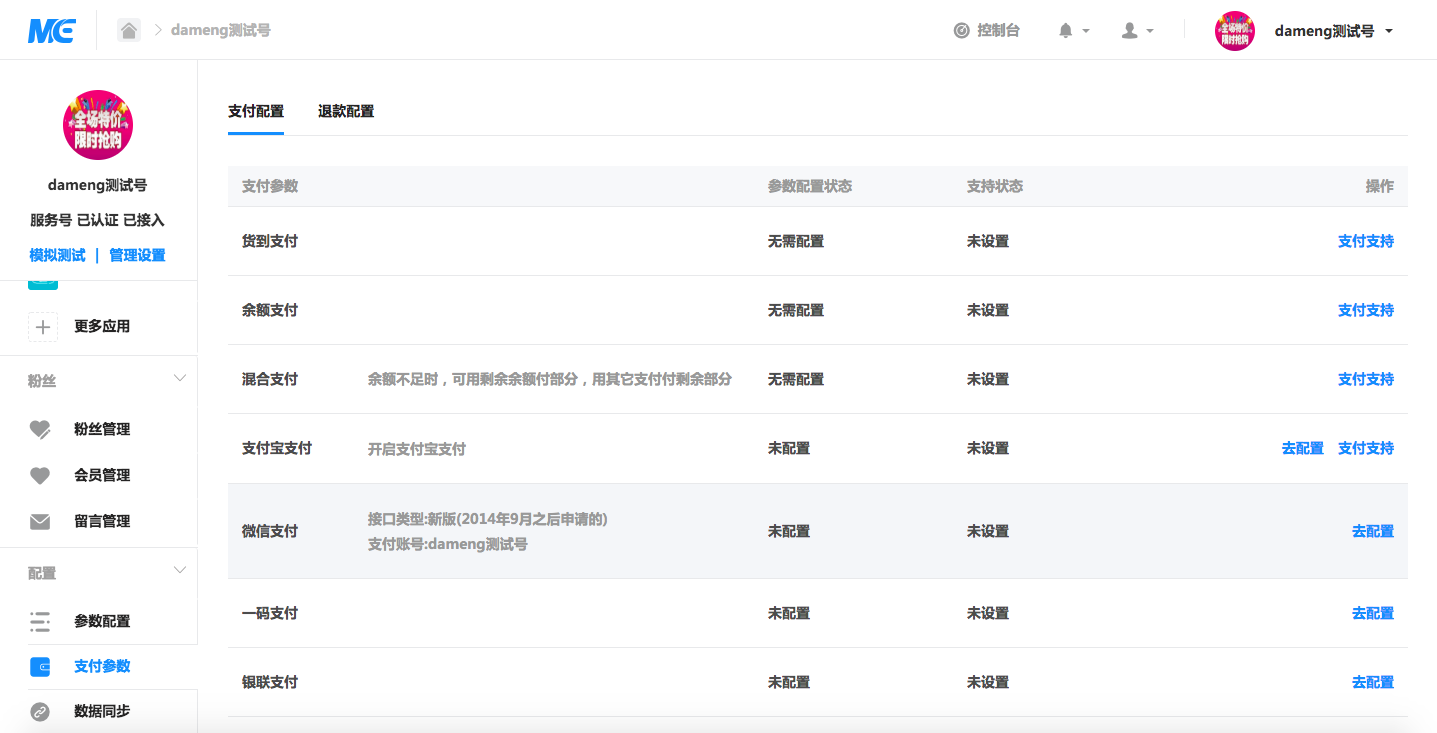
Task: Click the 货到支付 row label
Action: pyautogui.click(x=270, y=241)
